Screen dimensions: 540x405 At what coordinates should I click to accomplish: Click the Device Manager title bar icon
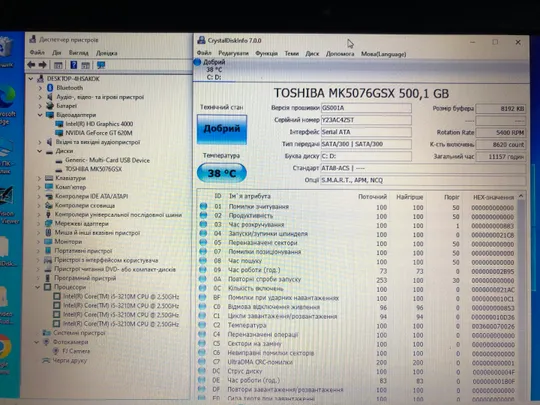[33, 39]
